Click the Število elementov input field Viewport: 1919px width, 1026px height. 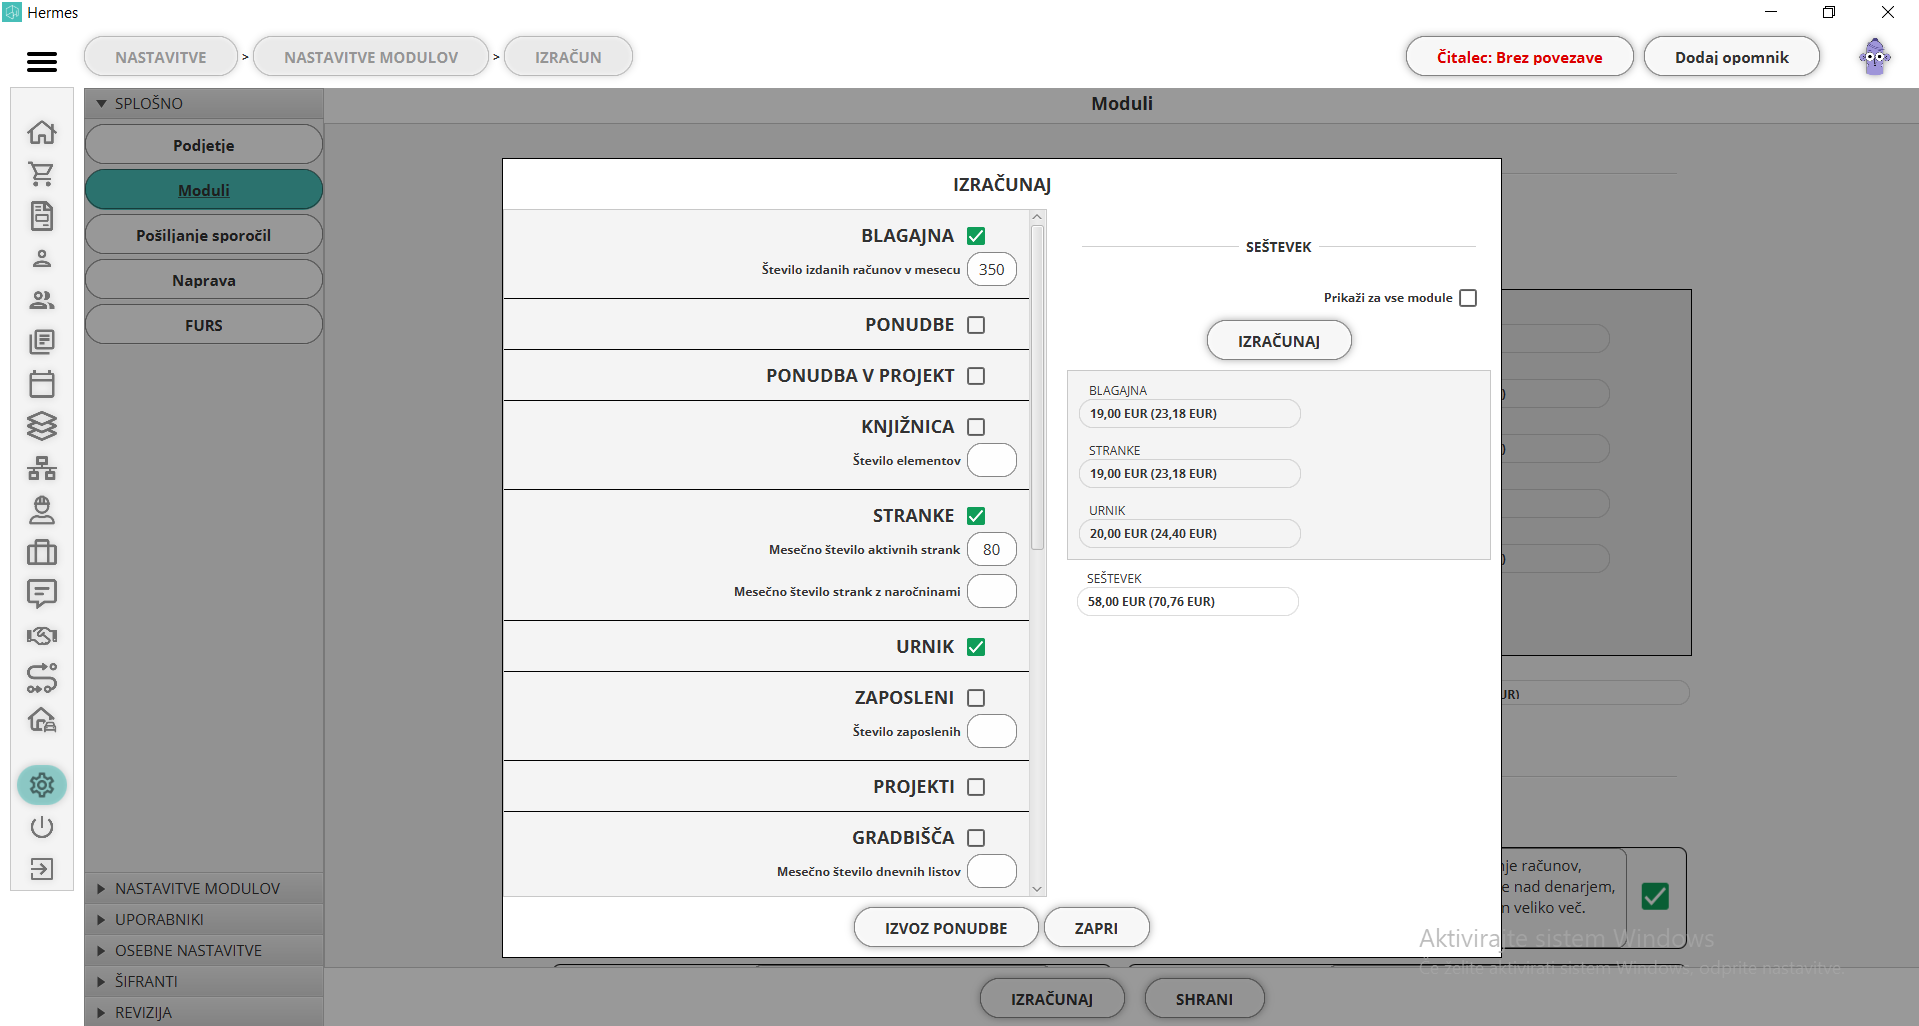pos(992,461)
